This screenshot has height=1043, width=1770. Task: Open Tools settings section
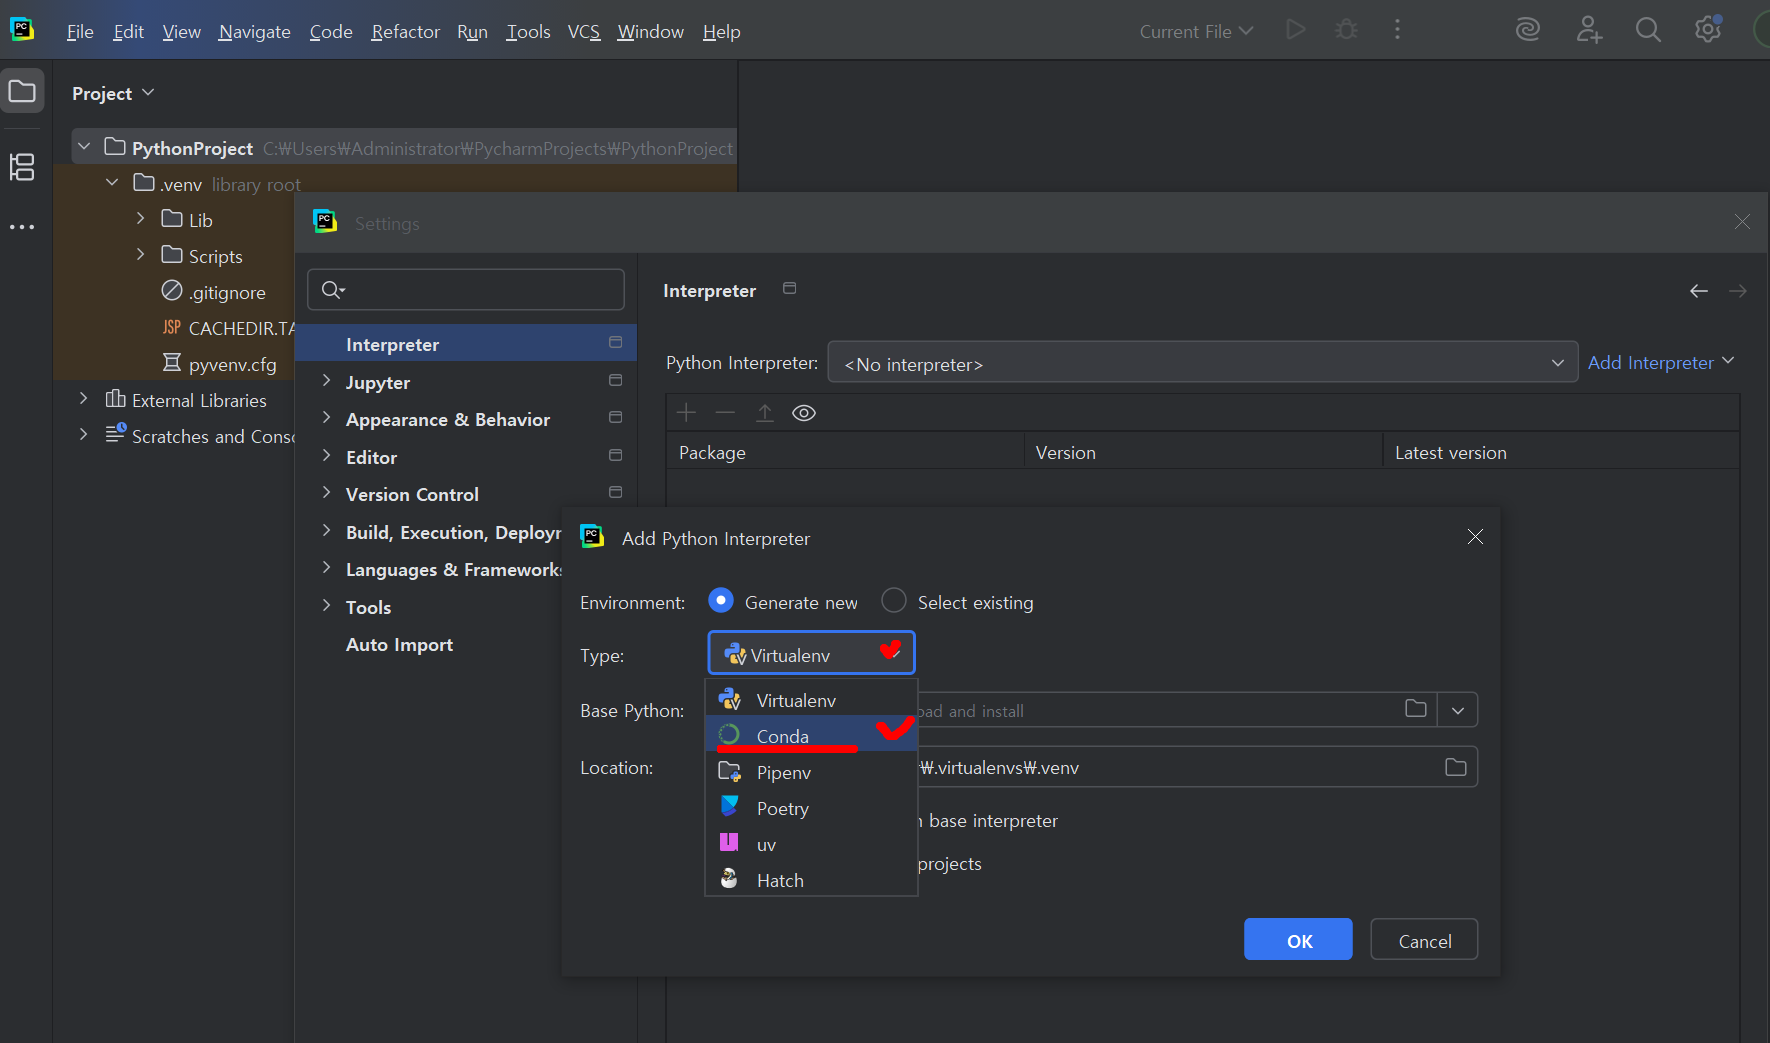pyautogui.click(x=368, y=607)
